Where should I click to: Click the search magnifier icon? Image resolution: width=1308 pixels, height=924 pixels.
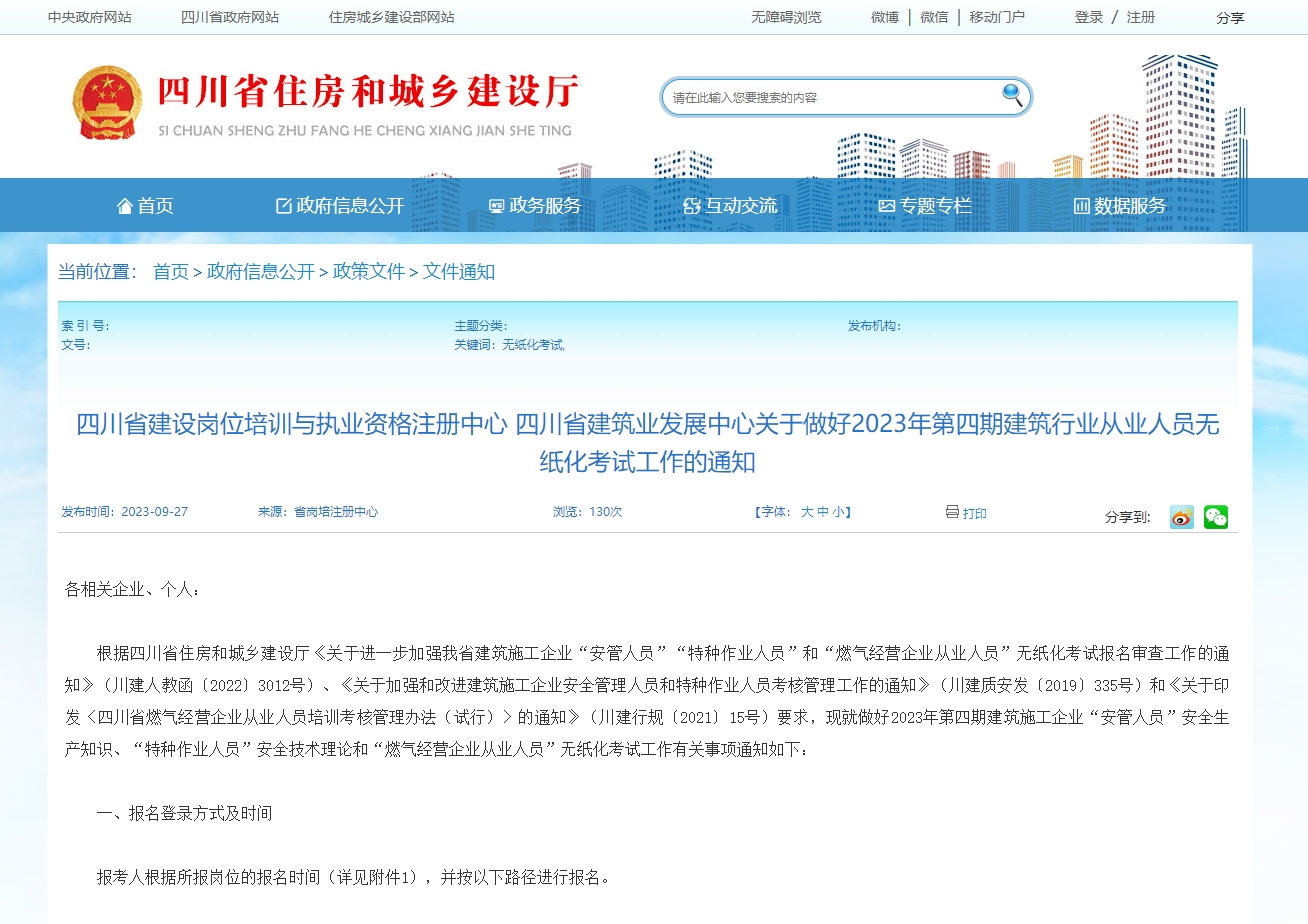pyautogui.click(x=1013, y=96)
